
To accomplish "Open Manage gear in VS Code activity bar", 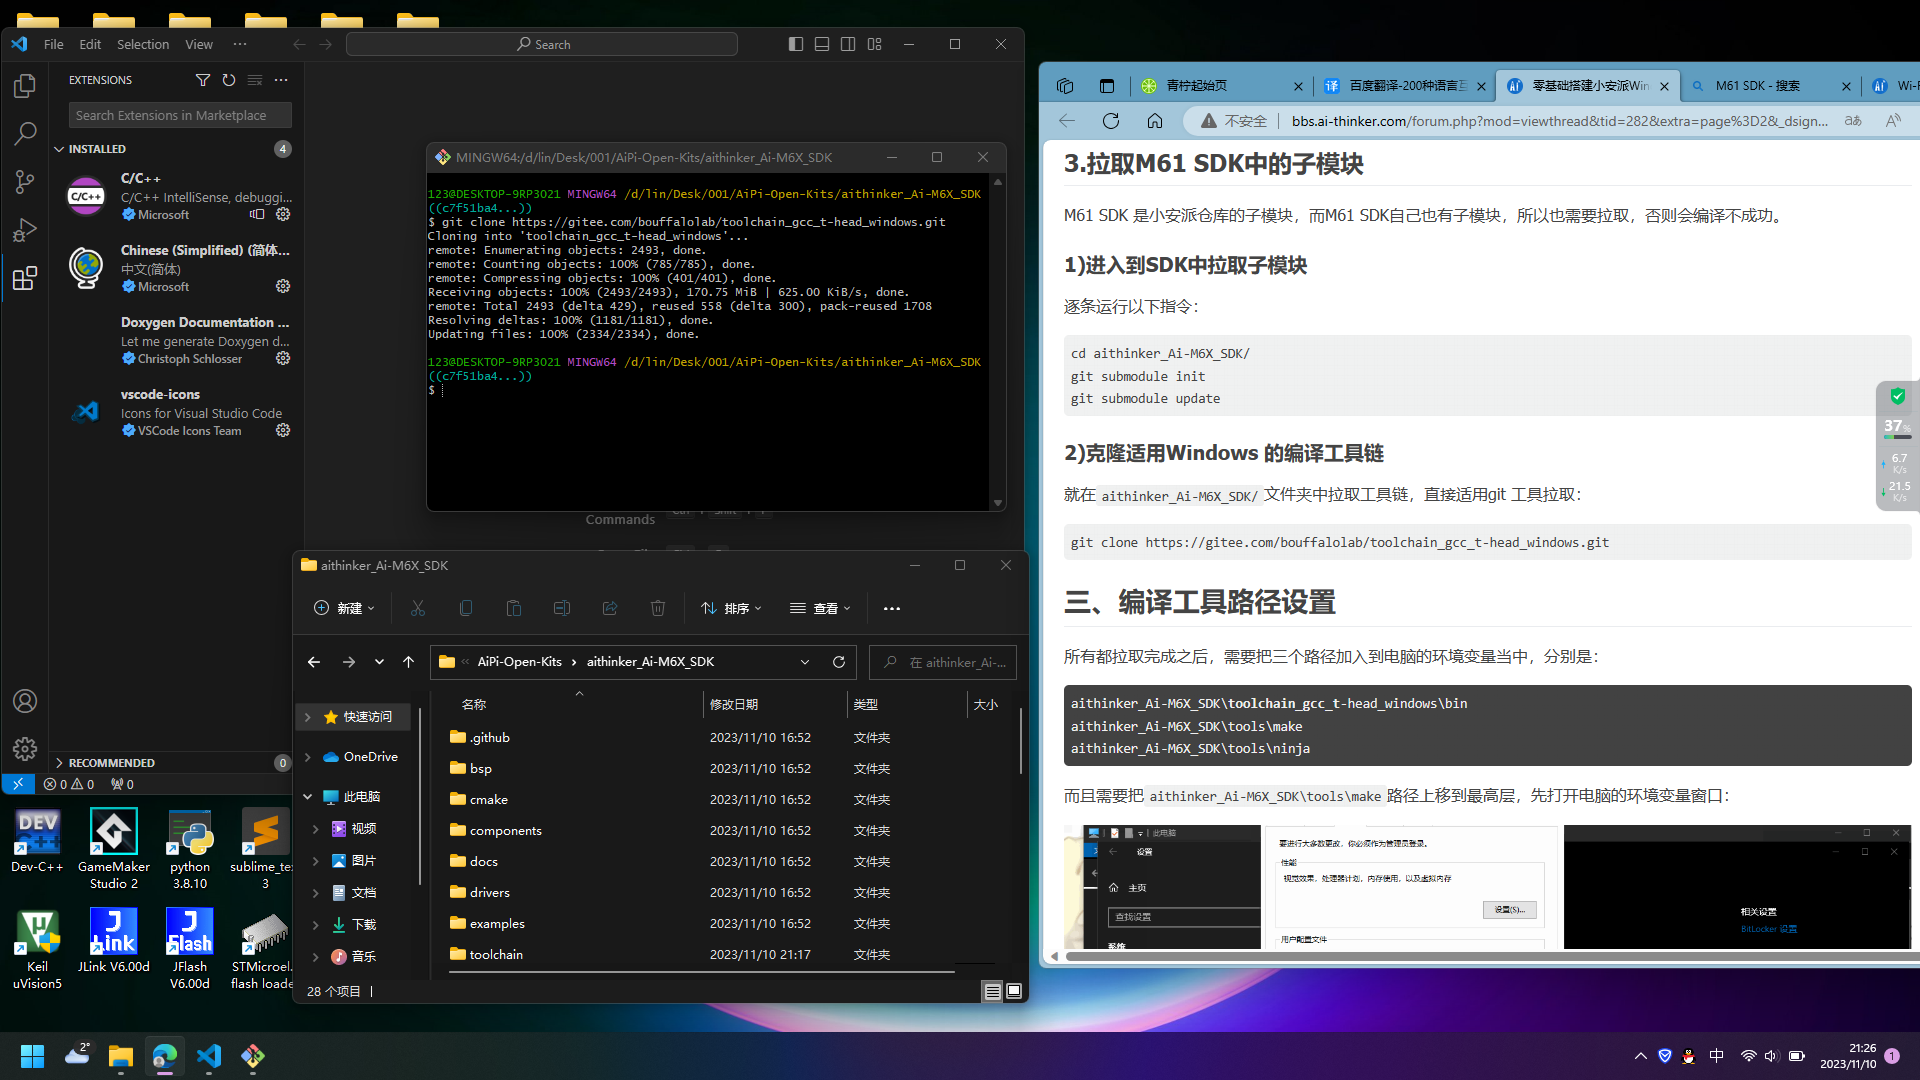I will tap(25, 748).
